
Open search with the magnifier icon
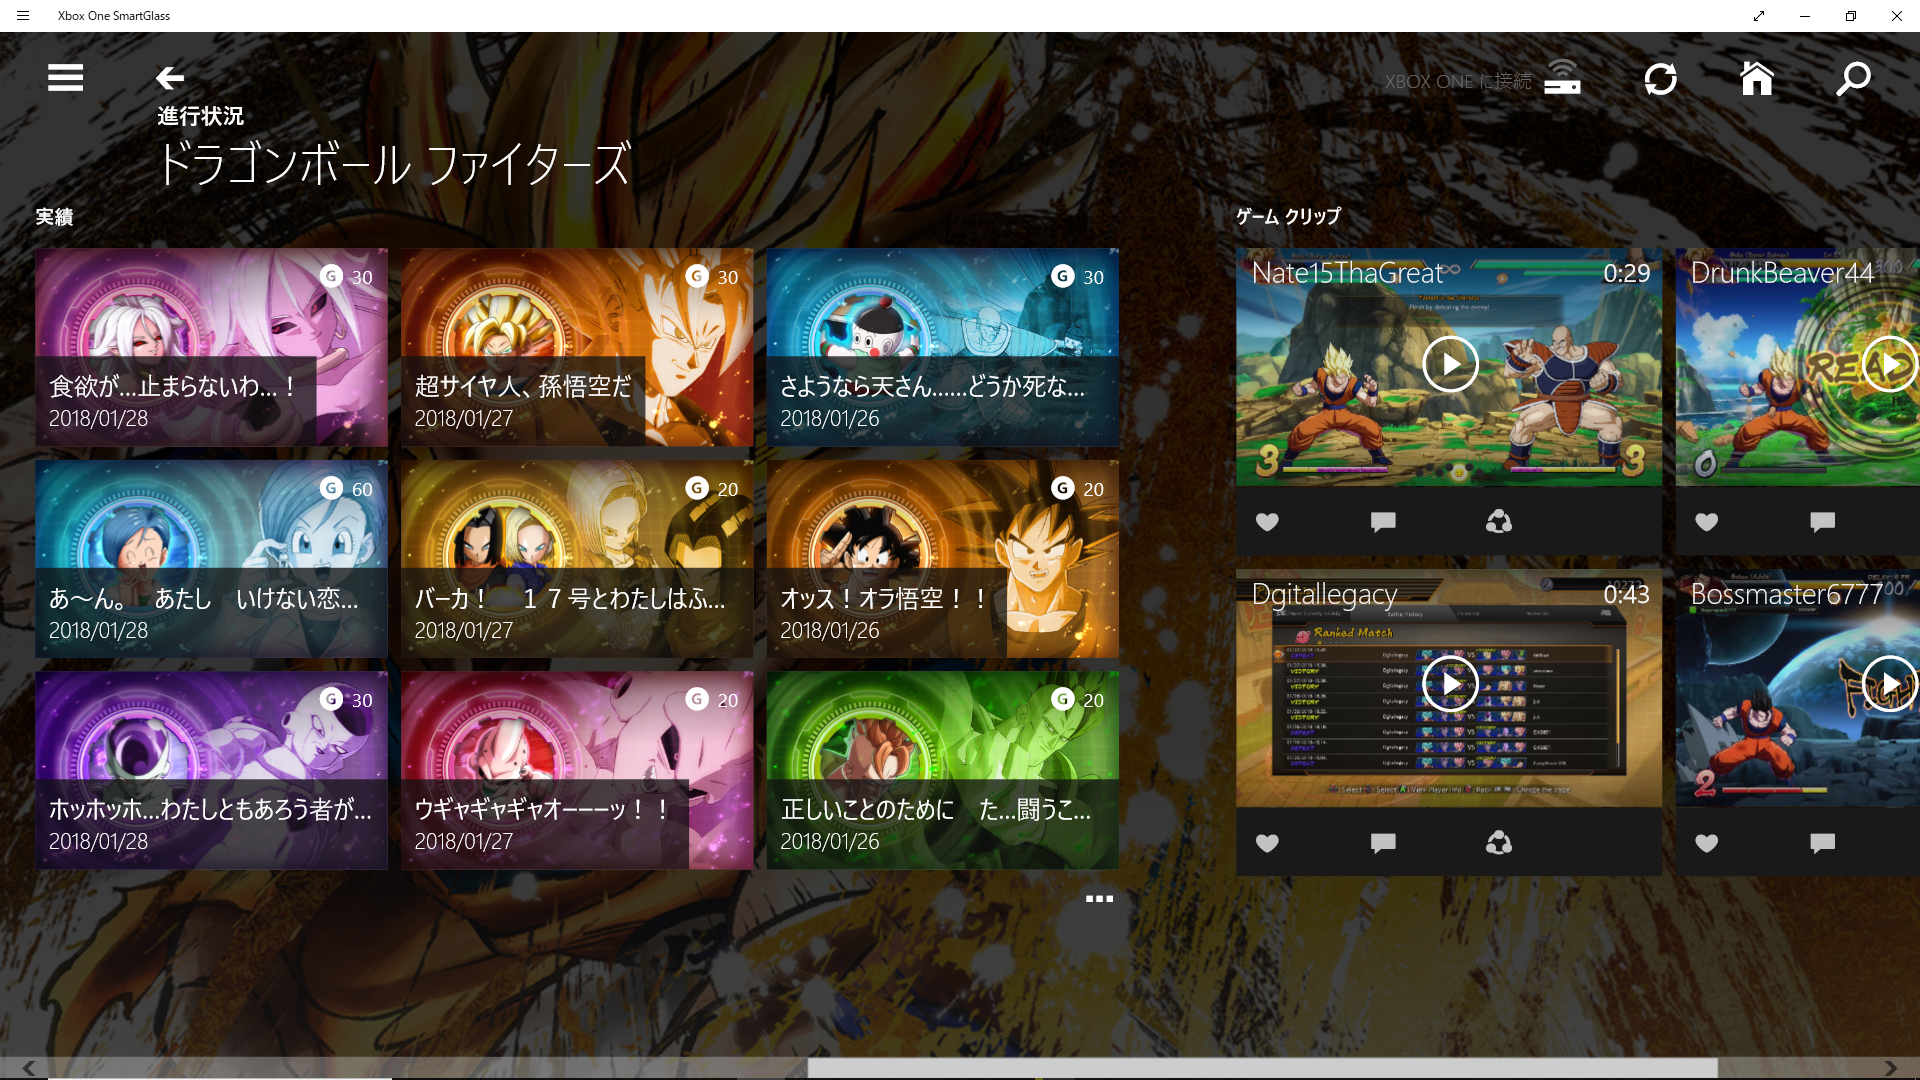pyautogui.click(x=1853, y=79)
